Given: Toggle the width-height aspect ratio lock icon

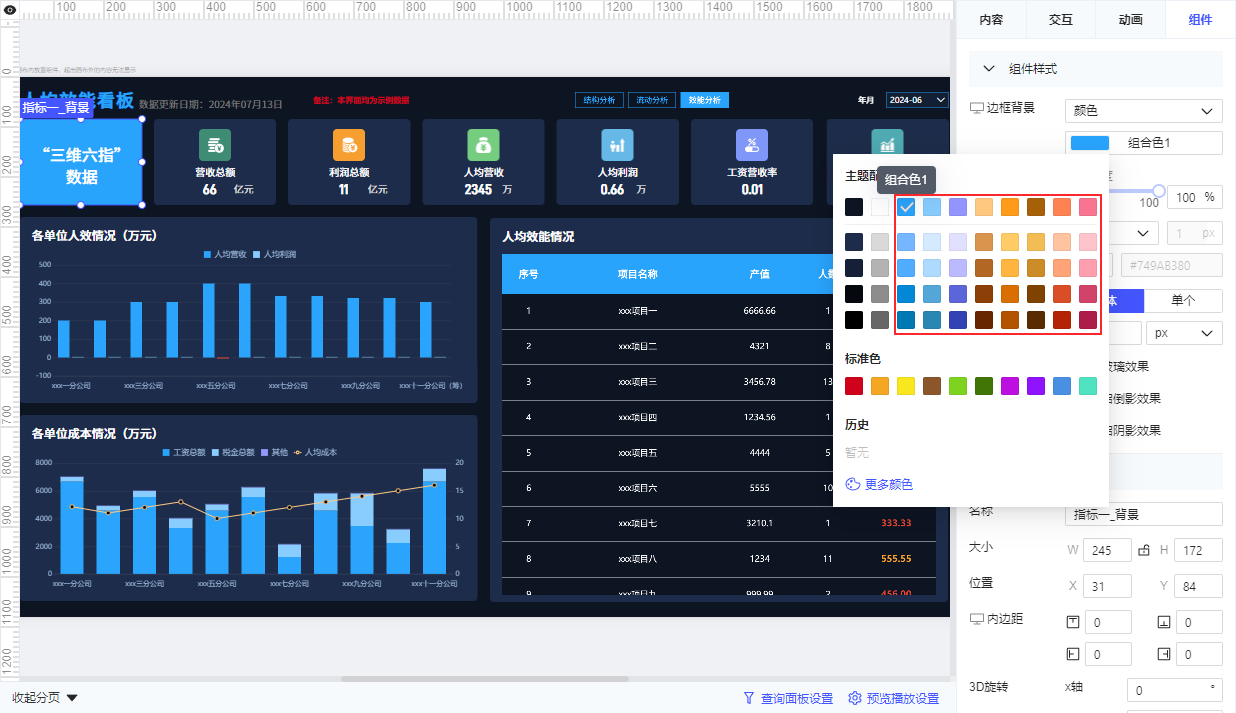Looking at the screenshot, I should [1144, 551].
